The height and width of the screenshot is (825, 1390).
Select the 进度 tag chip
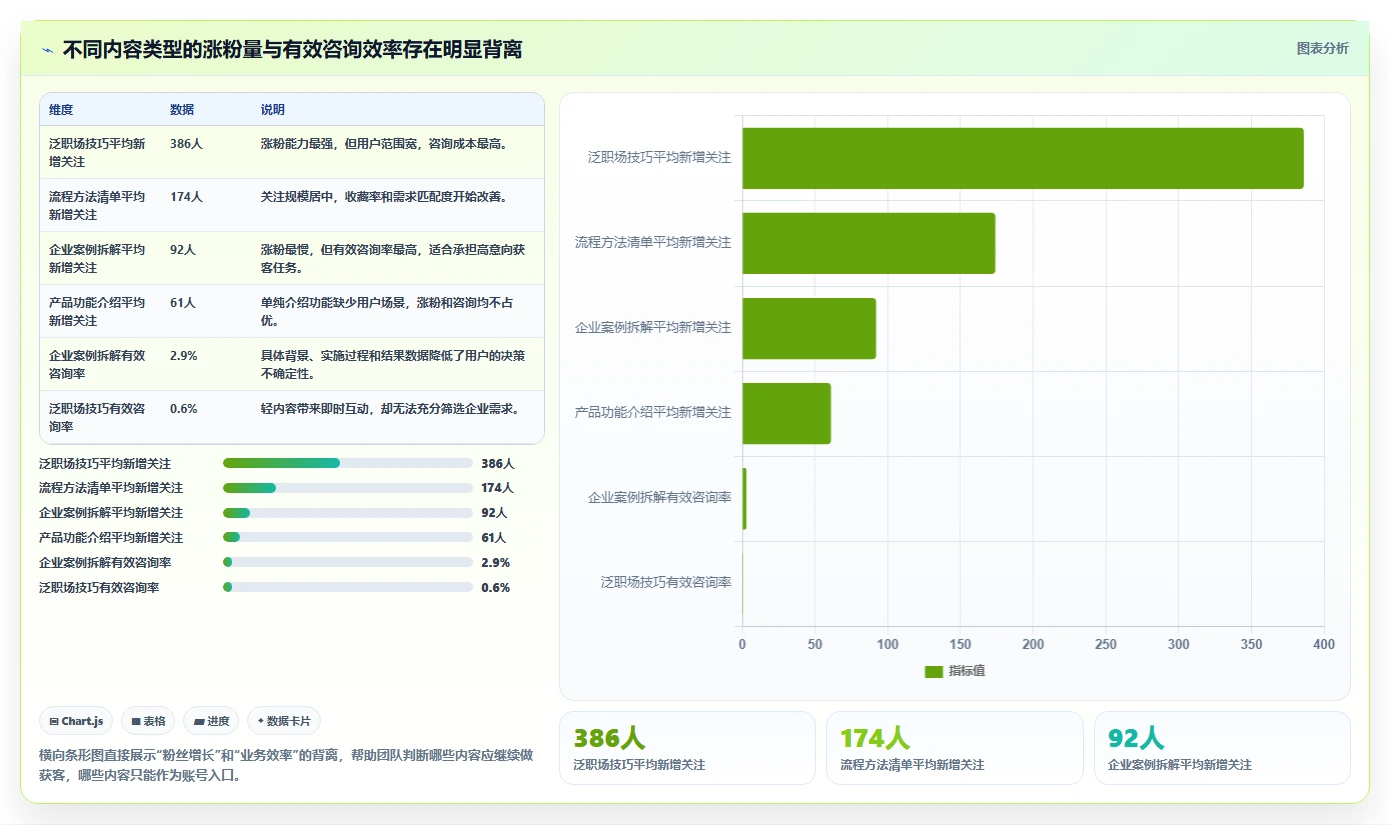point(211,721)
